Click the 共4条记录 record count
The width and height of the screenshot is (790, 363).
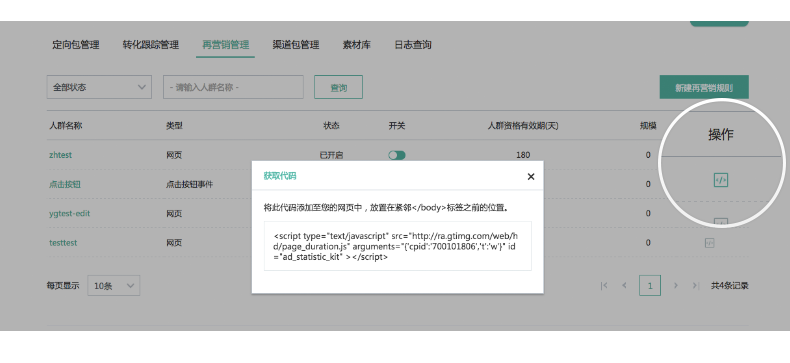[x=730, y=286]
